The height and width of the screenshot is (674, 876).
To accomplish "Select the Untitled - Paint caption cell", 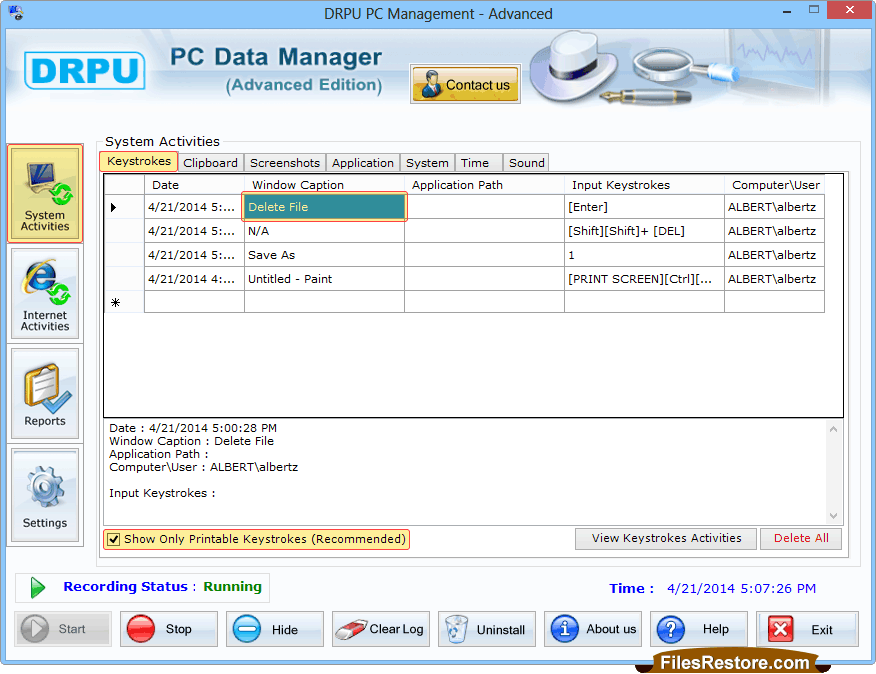I will pos(325,279).
